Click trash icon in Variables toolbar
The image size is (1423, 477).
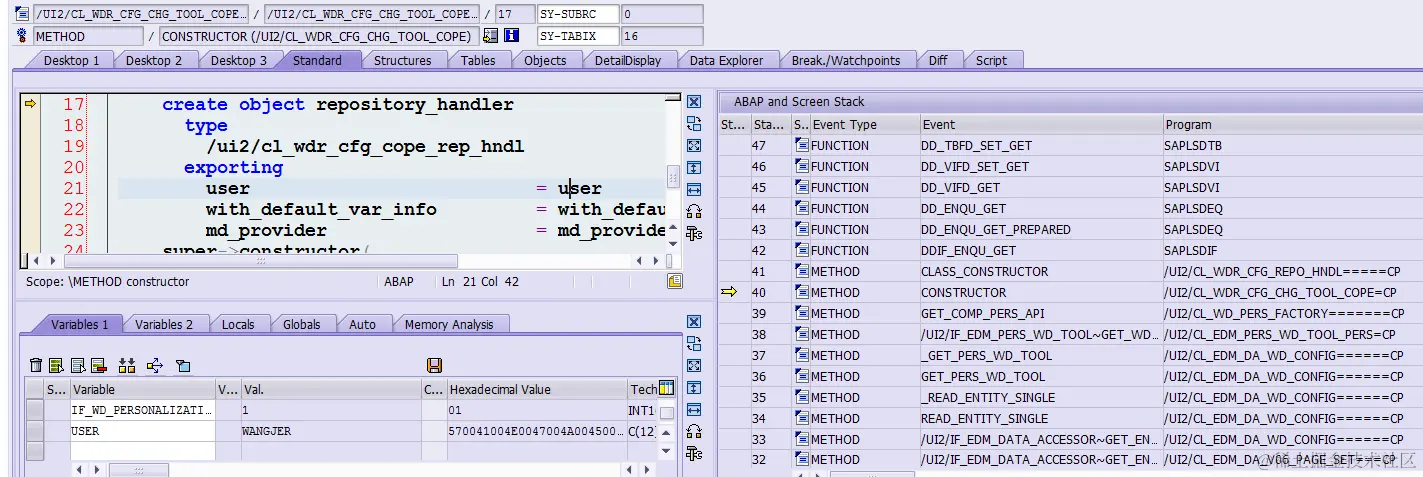tap(36, 366)
